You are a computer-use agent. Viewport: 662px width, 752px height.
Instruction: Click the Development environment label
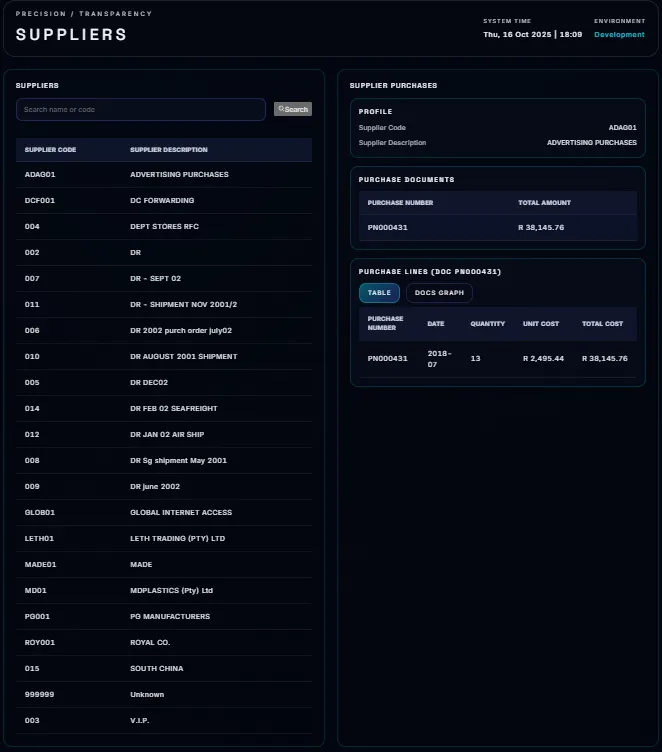619,35
